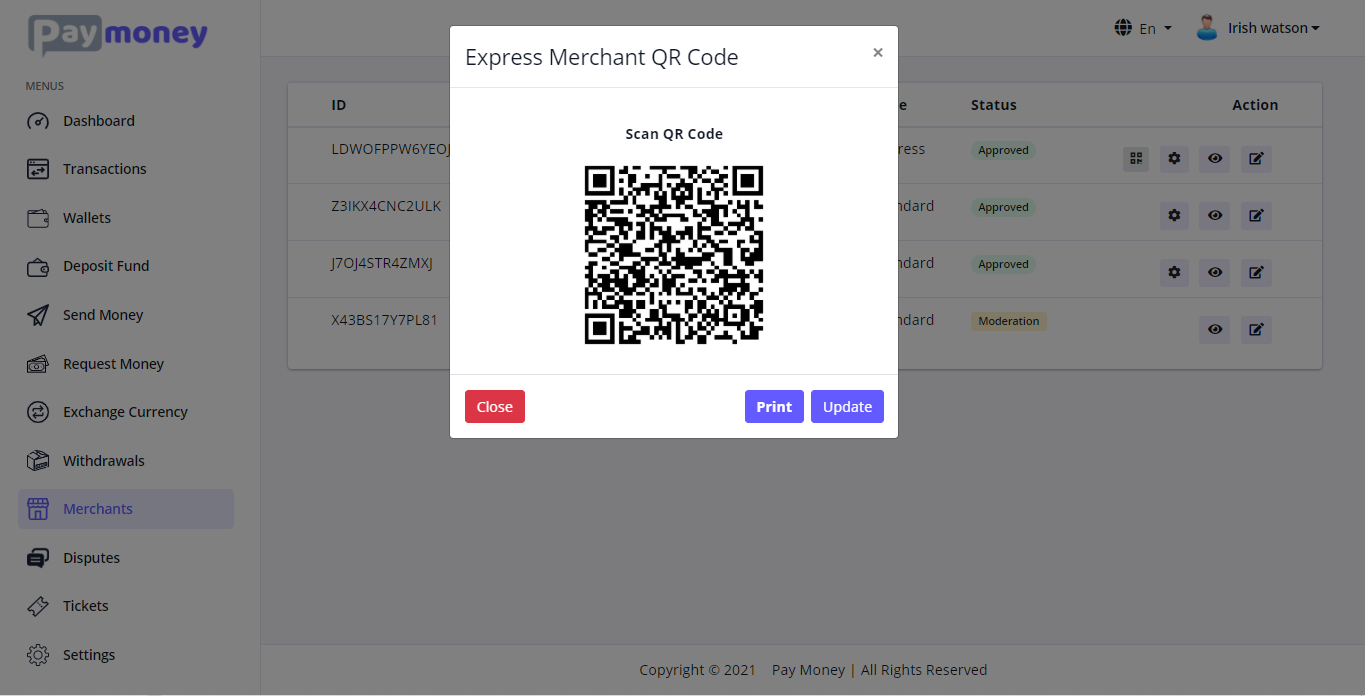Open the Irish watson account dropdown
Screen dimensions: 1365x696
point(1257,27)
